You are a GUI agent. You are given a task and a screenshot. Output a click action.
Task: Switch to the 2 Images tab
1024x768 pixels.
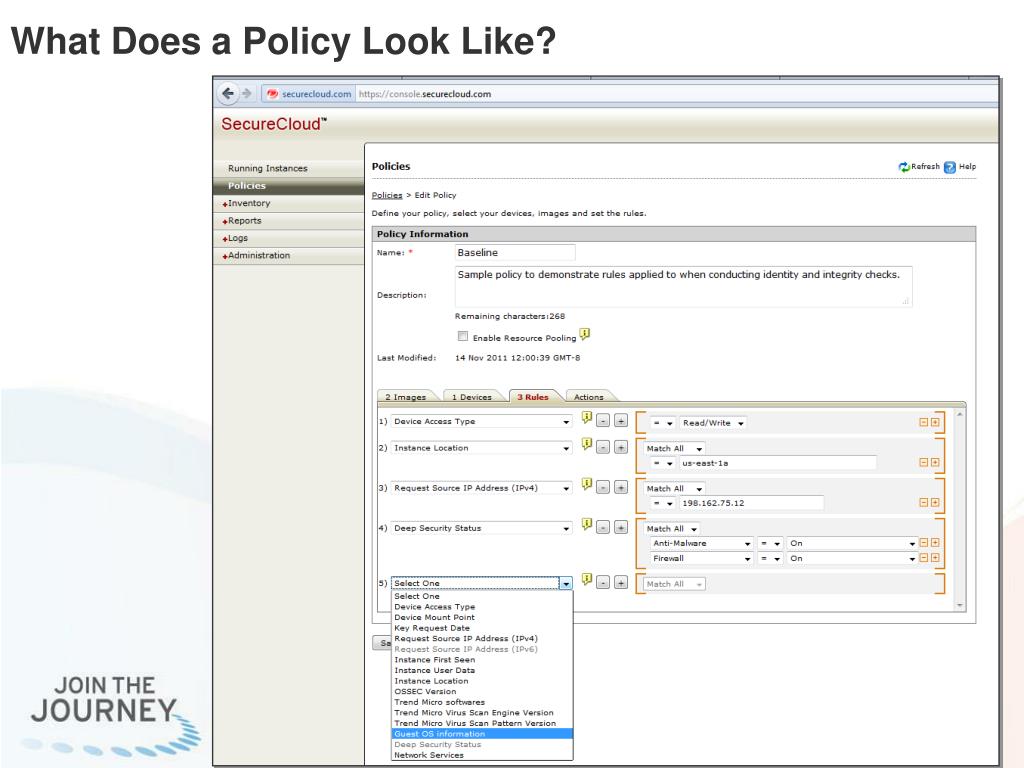point(406,396)
